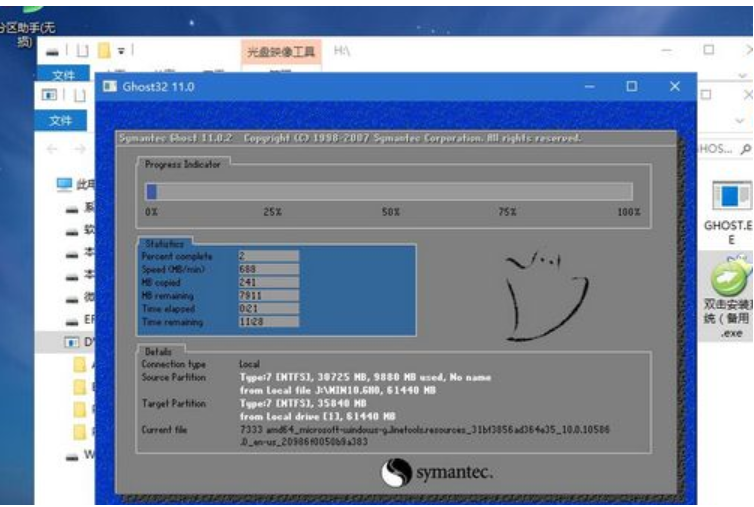Select the drive starting with 系 in the tree
This screenshot has width=754, height=507.
(x=80, y=208)
